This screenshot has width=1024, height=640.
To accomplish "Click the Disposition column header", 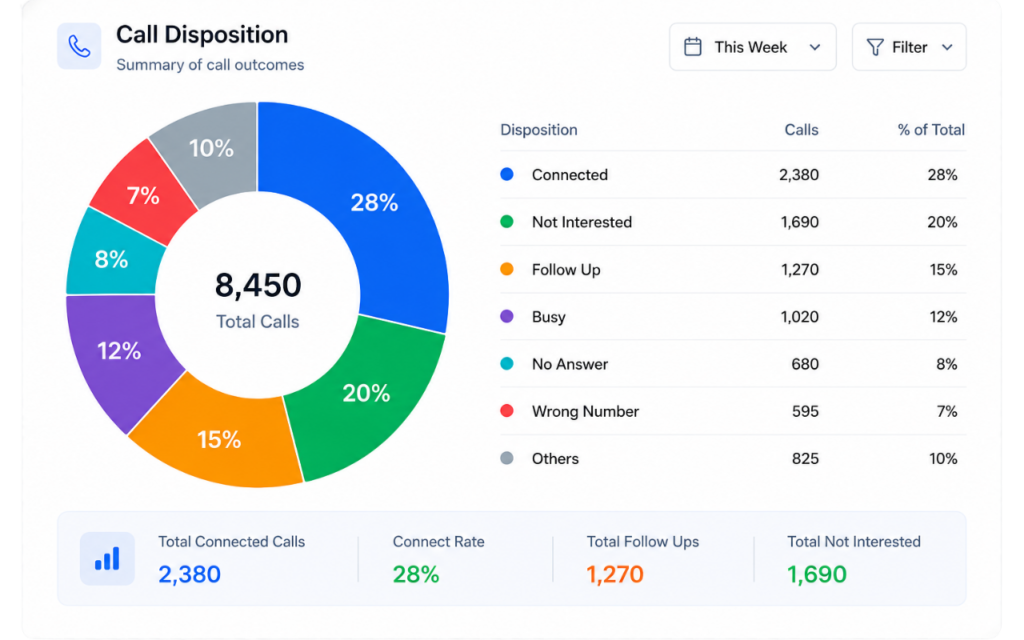I will (x=539, y=130).
